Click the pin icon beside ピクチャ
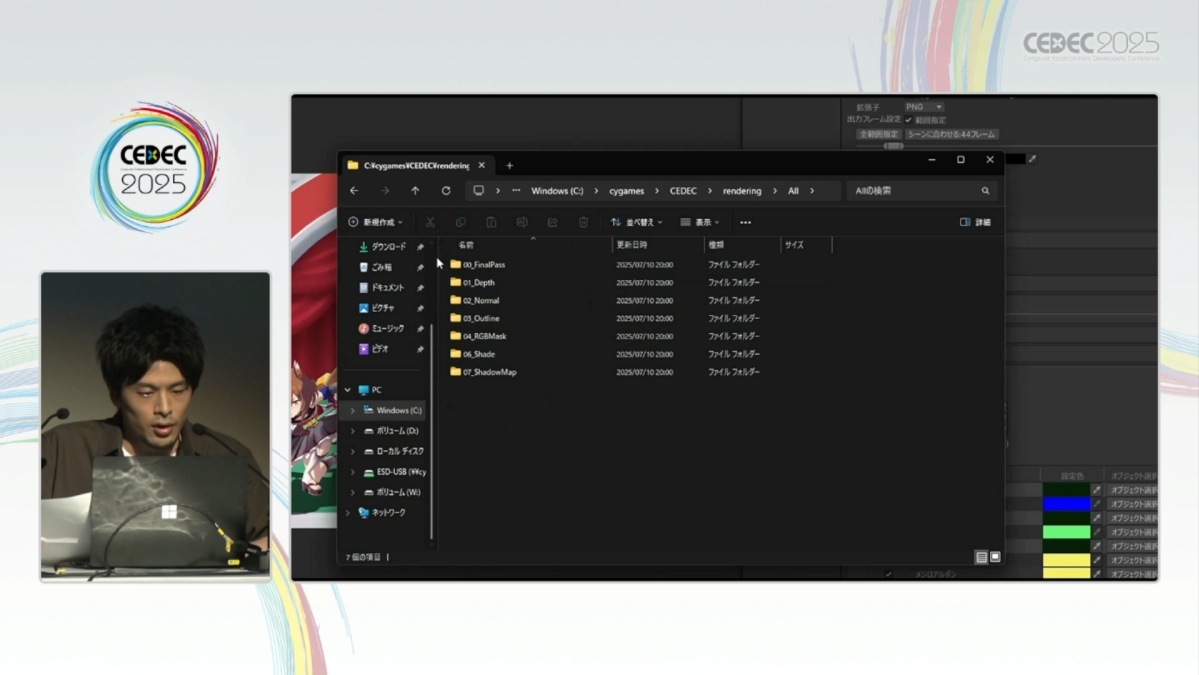This screenshot has width=1199, height=675. 420,308
